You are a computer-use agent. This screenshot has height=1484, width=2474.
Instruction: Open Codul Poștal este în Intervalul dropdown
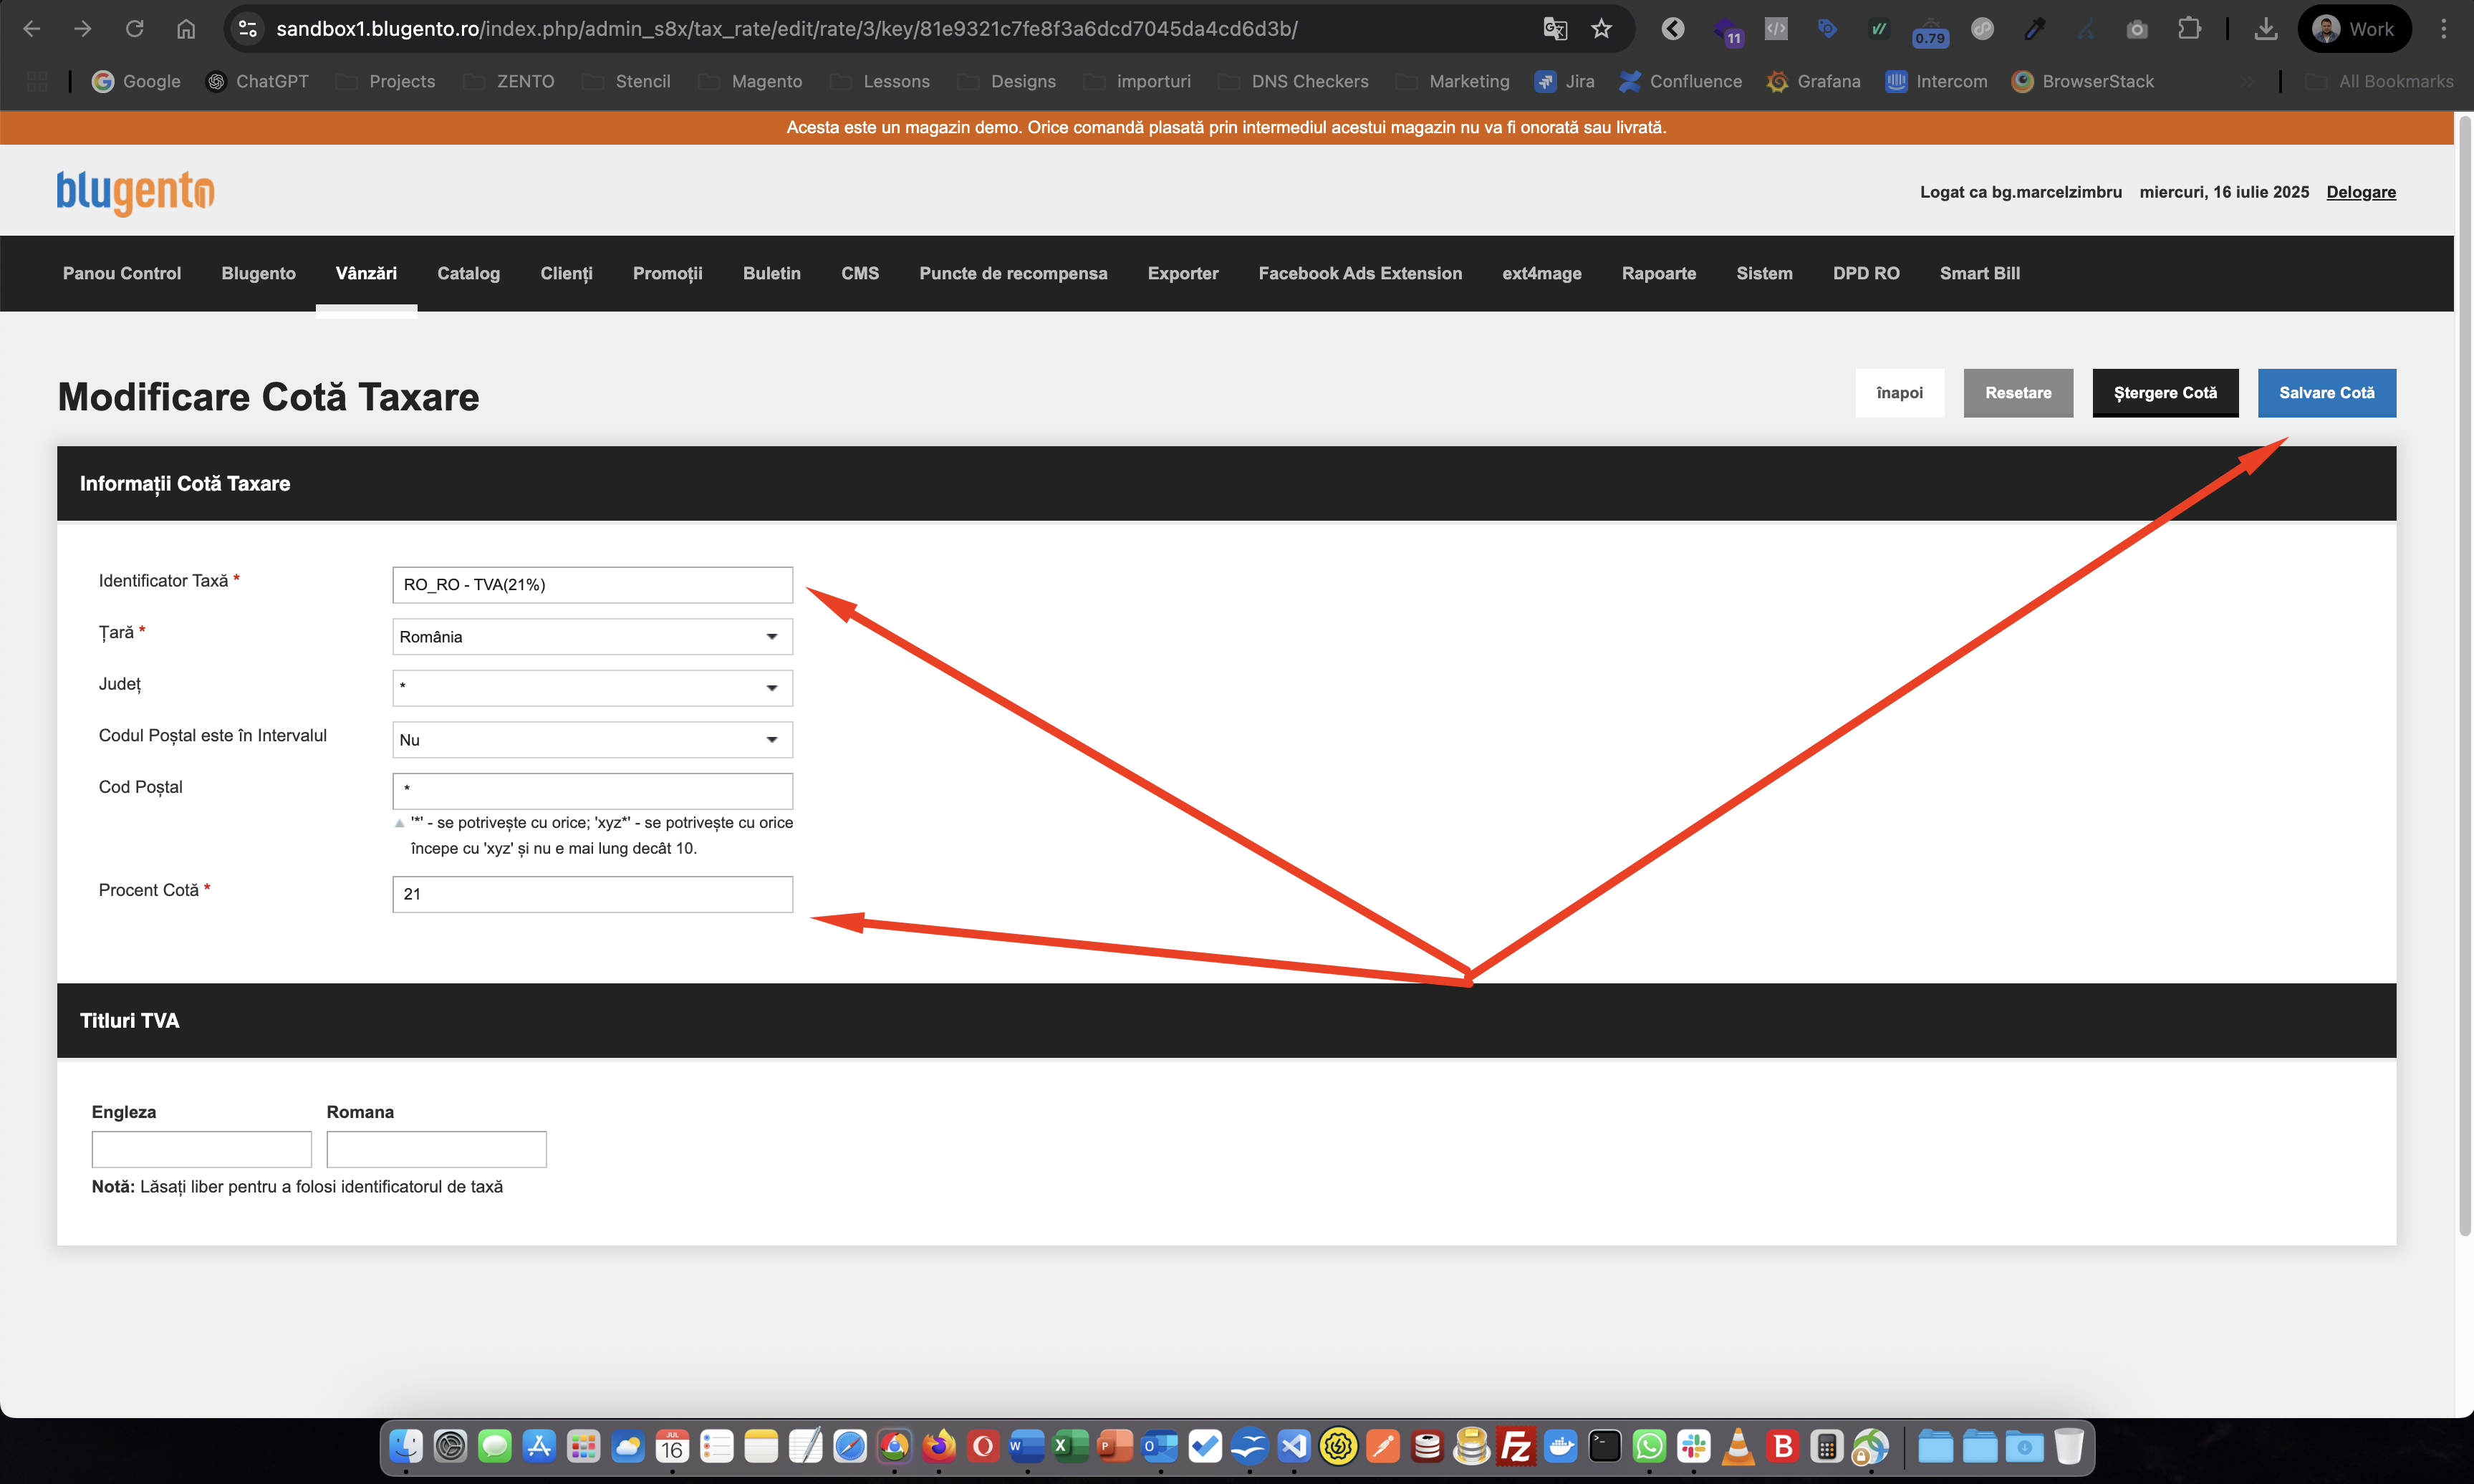[592, 740]
